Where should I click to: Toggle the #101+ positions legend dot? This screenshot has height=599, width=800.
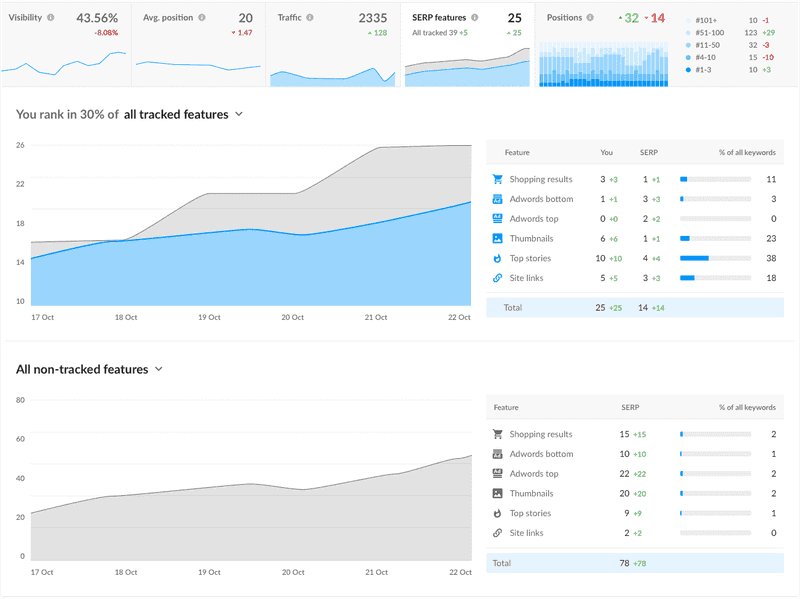687,18
